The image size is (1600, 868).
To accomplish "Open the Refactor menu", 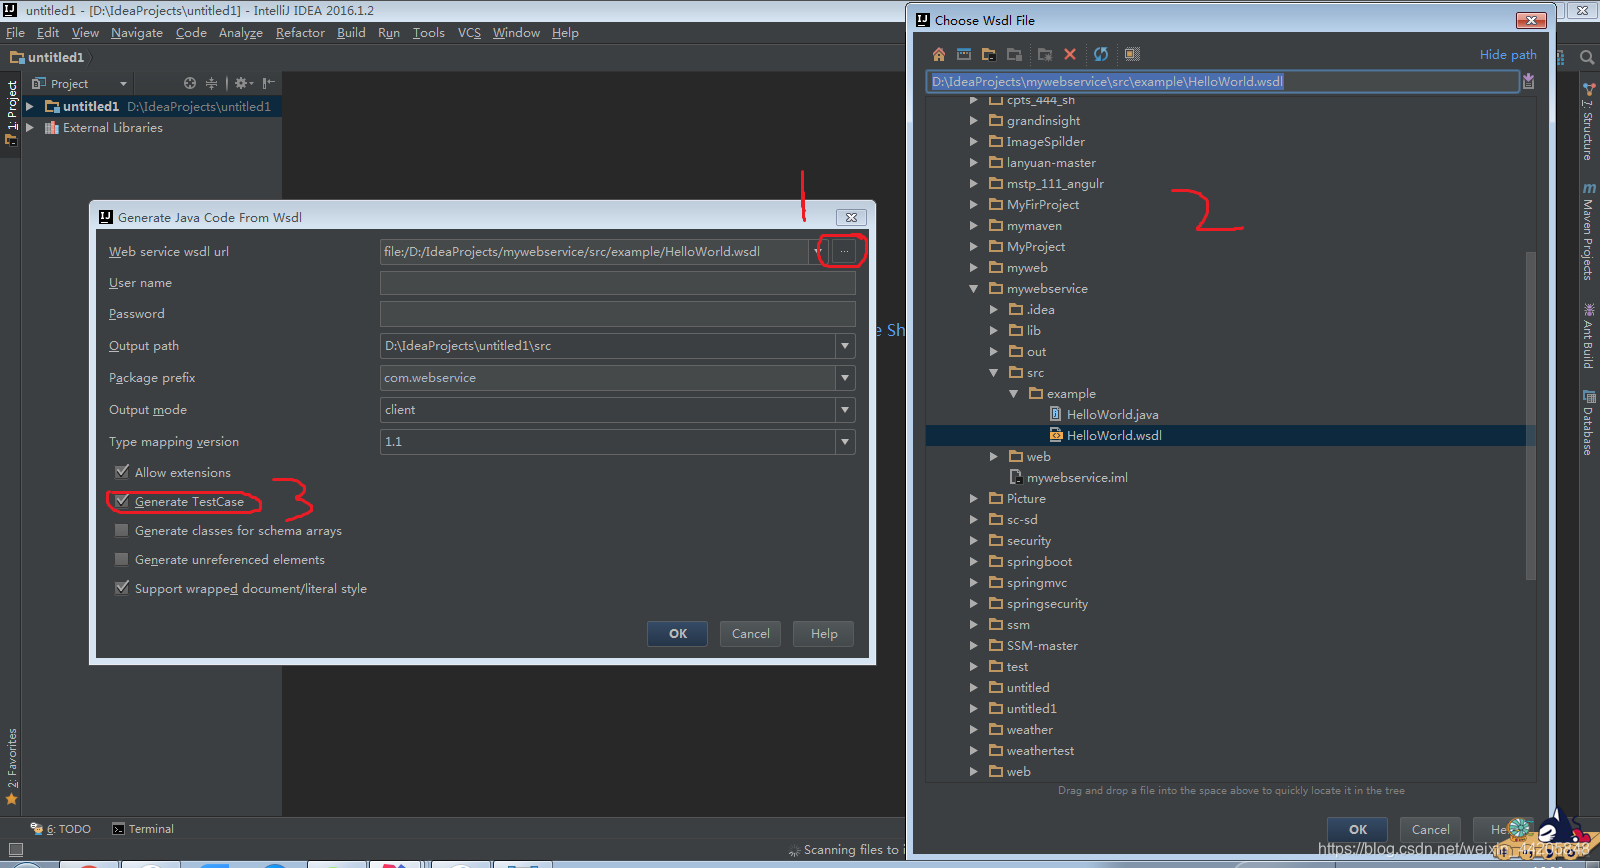I will (300, 33).
